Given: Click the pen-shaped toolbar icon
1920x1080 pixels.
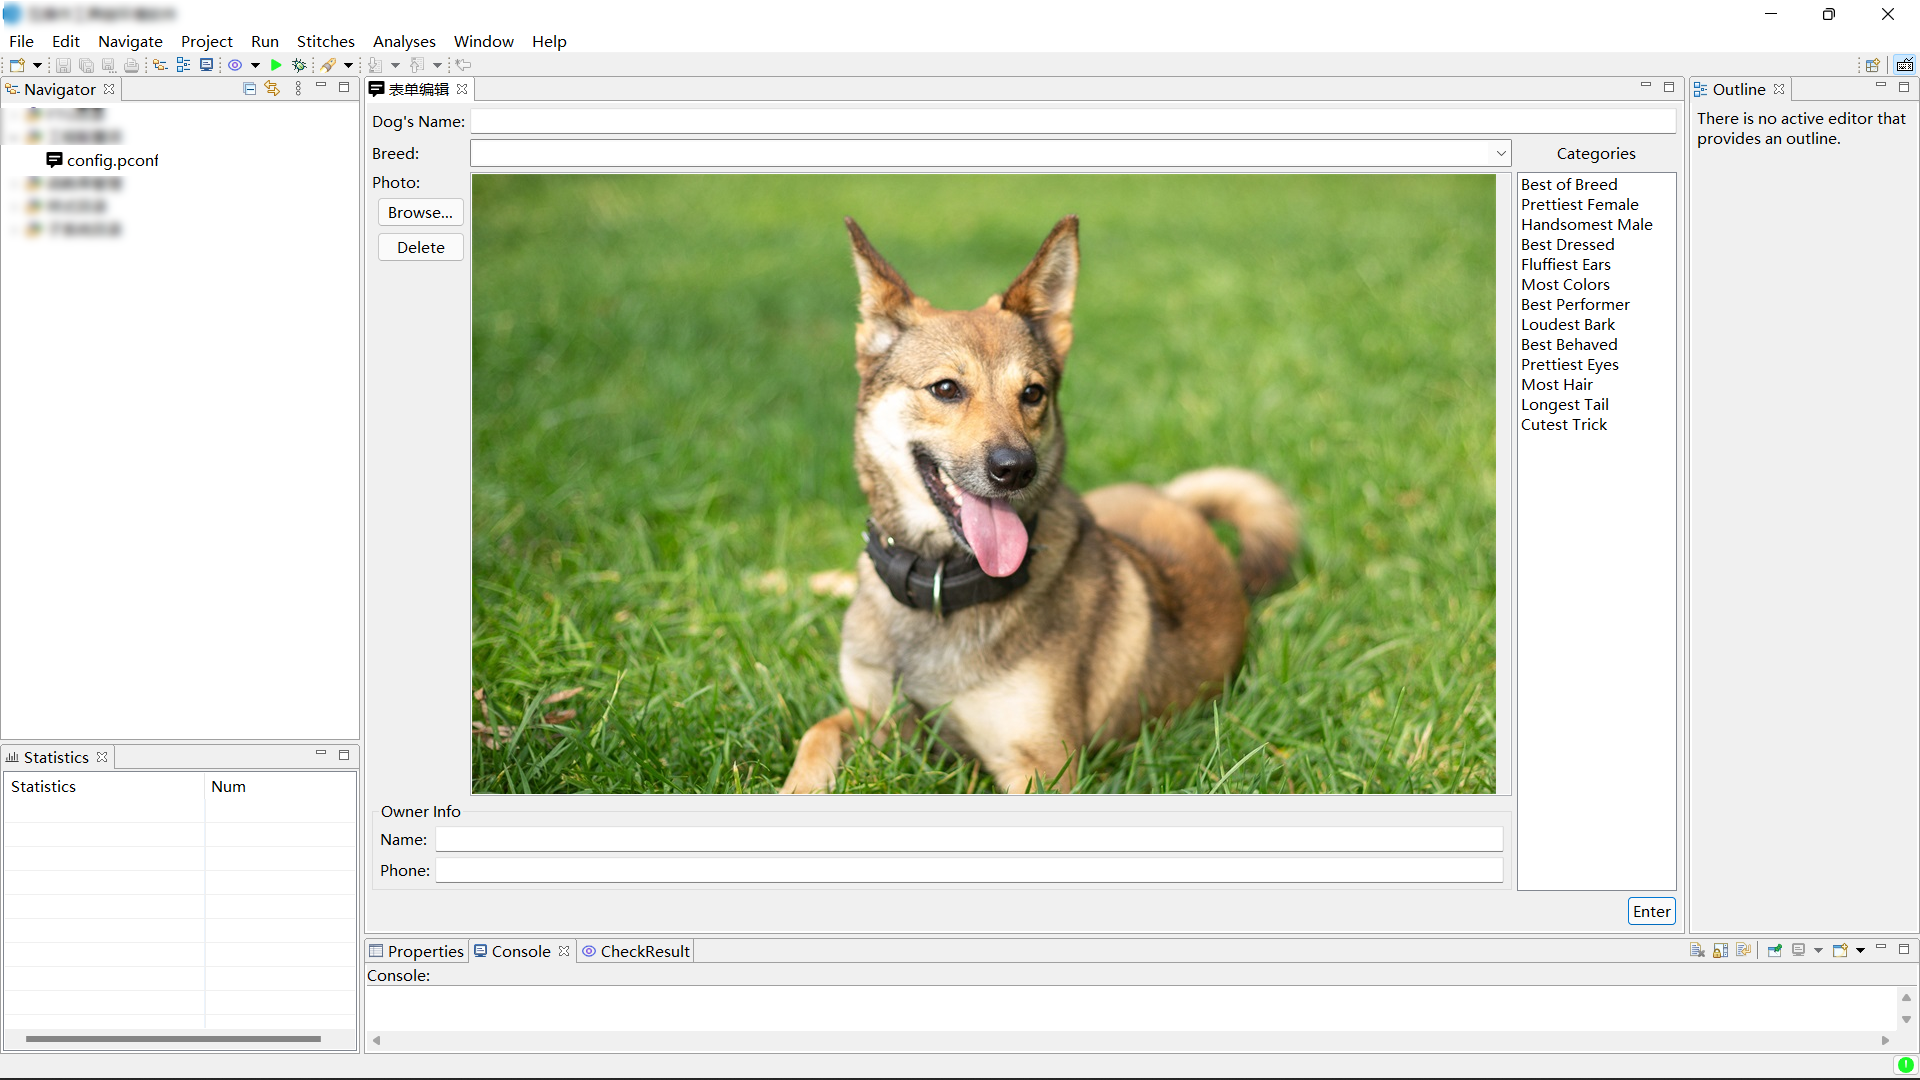Looking at the screenshot, I should tap(328, 65).
